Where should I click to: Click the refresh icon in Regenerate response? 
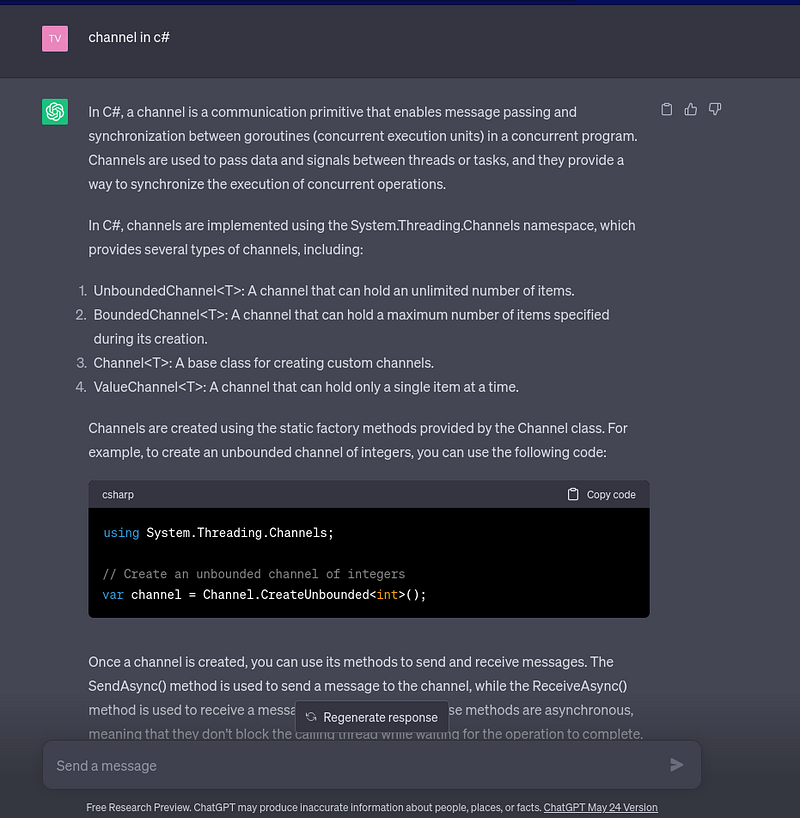tap(311, 717)
